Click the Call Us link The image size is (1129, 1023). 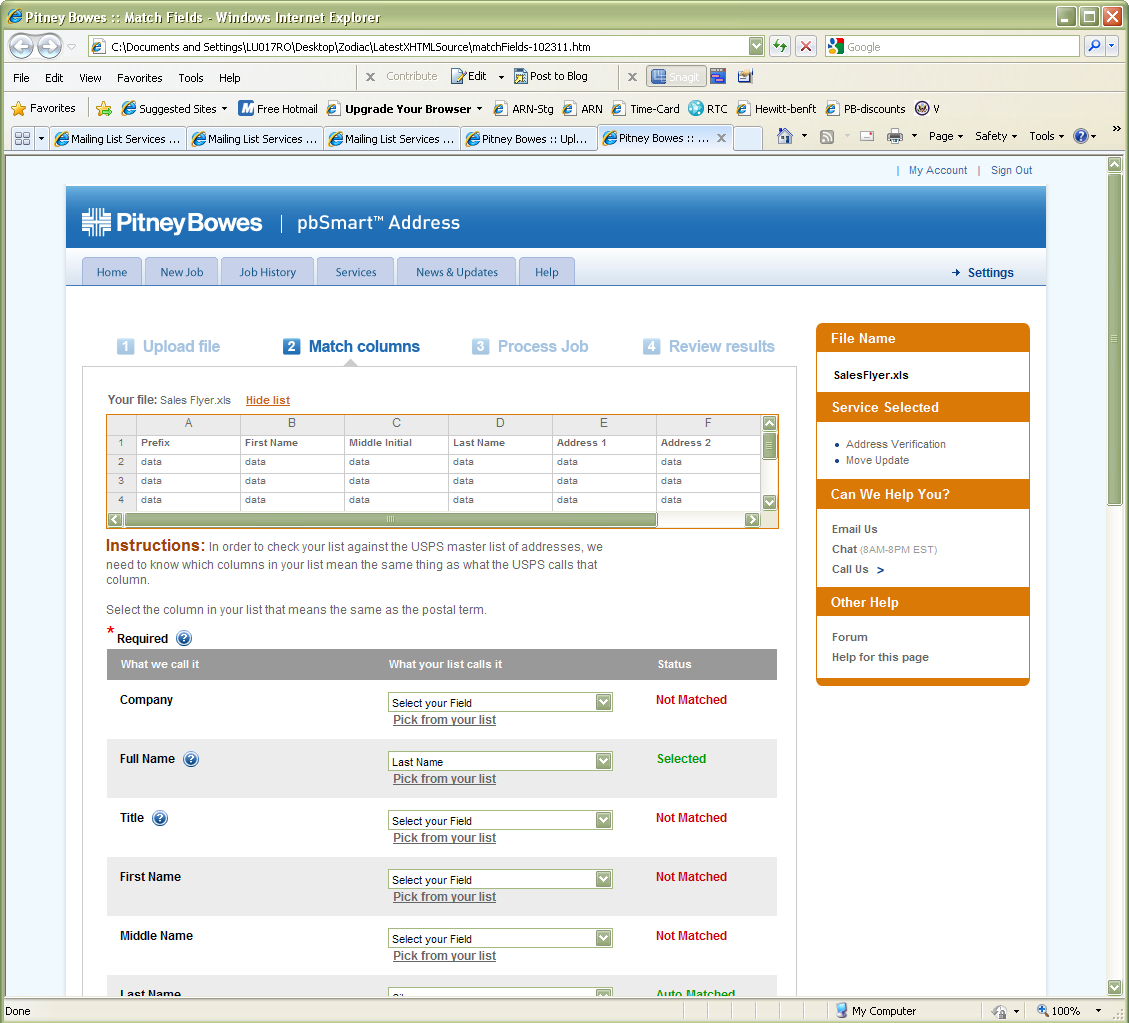point(850,569)
